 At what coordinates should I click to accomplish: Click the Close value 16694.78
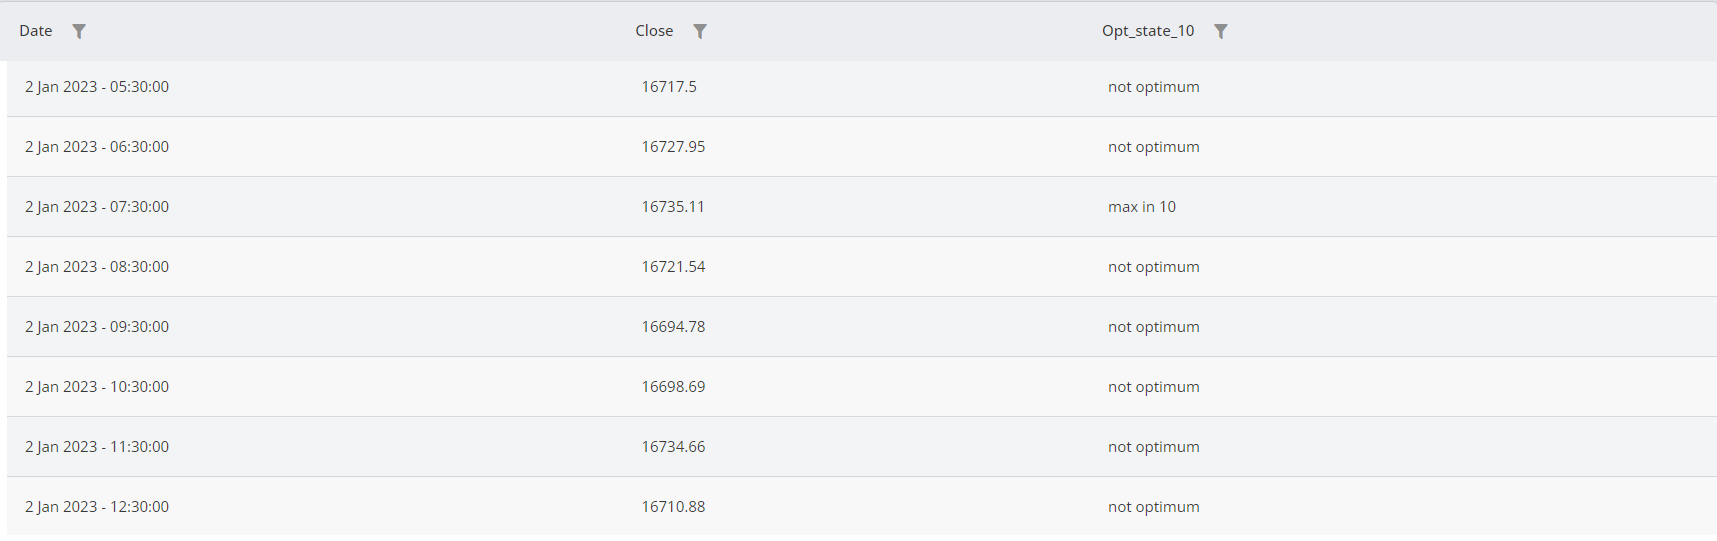pyautogui.click(x=673, y=327)
